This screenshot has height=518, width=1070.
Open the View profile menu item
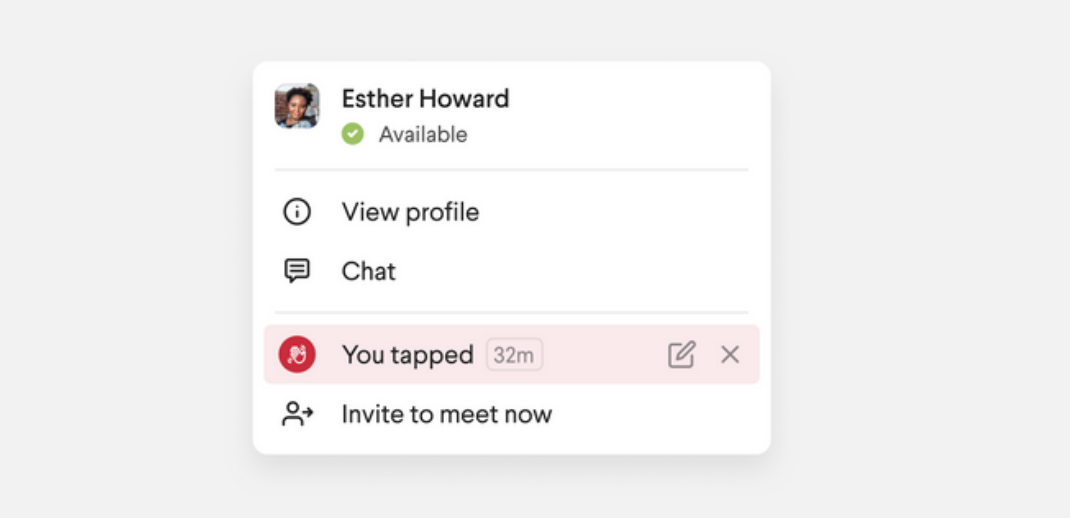(410, 212)
